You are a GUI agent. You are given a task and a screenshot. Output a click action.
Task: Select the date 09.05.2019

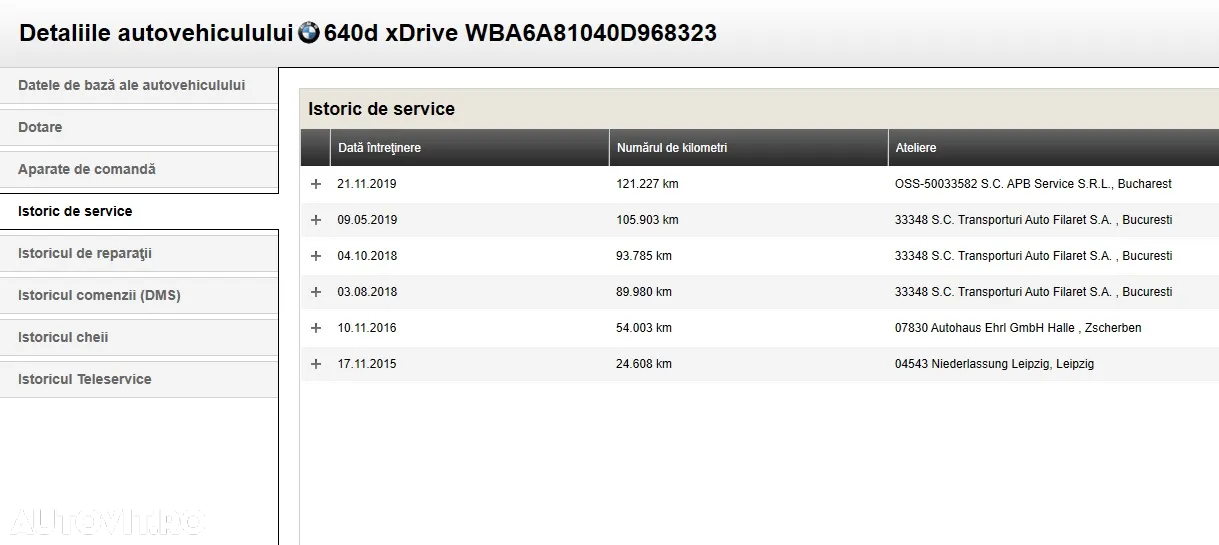[x=367, y=220]
